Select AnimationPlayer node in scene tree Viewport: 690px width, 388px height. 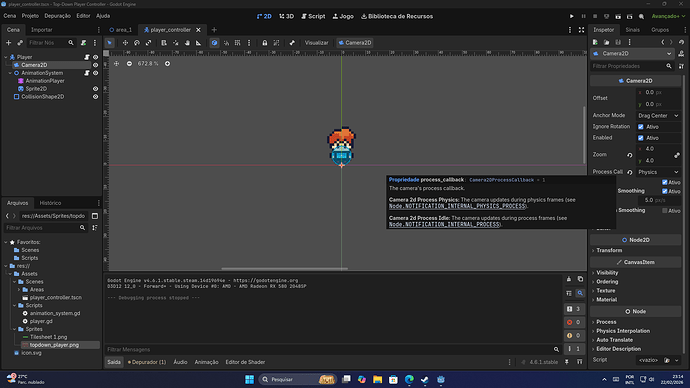pyautogui.click(x=45, y=81)
